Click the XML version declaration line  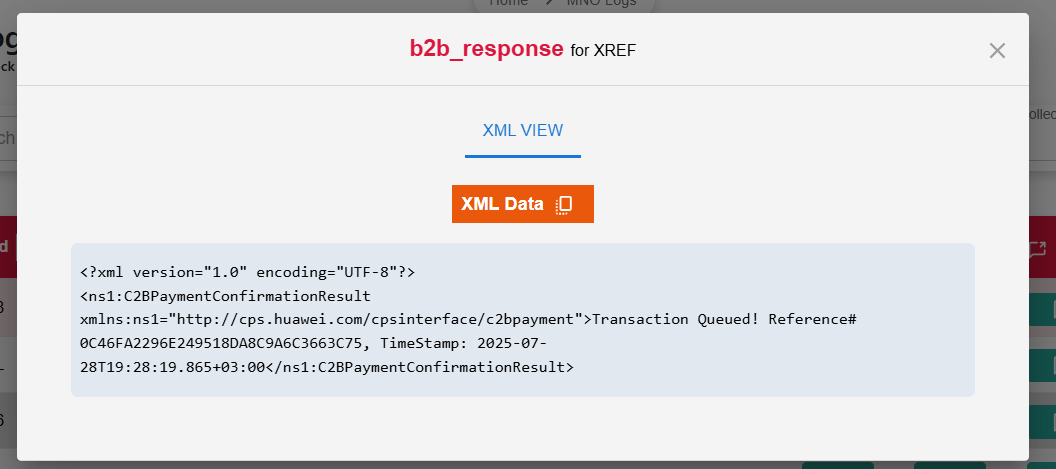coord(247,272)
